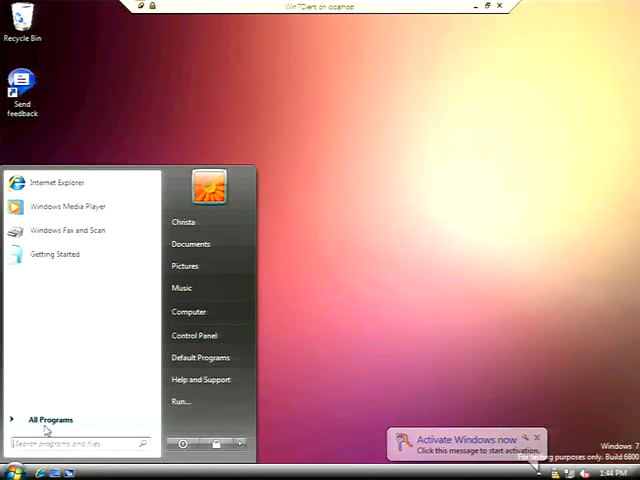The height and width of the screenshot is (480, 640).
Task: Click the user account picture
Action: 209,187
